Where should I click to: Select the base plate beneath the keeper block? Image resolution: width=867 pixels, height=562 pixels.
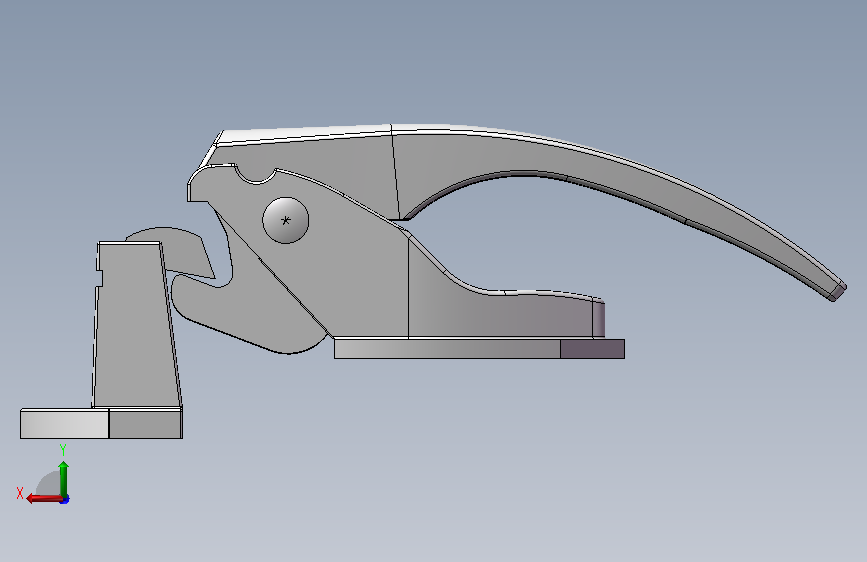101,424
